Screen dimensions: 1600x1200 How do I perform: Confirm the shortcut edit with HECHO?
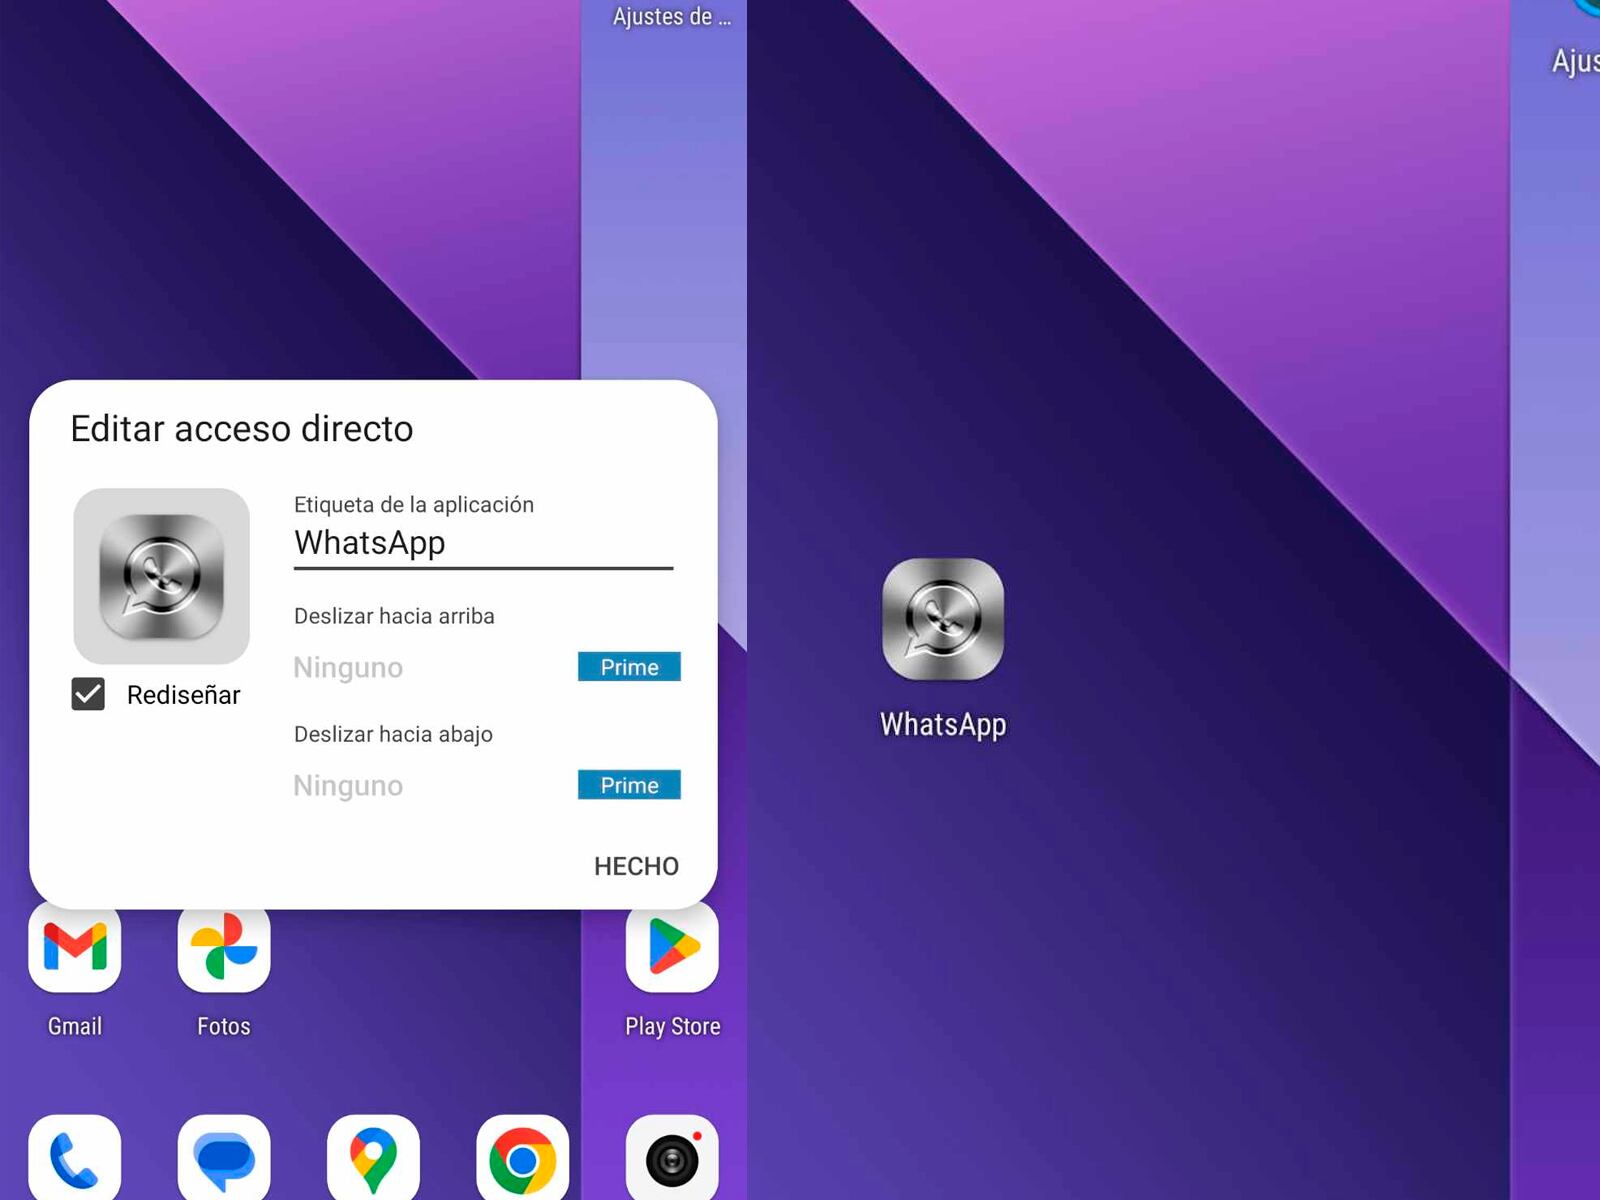tap(635, 866)
